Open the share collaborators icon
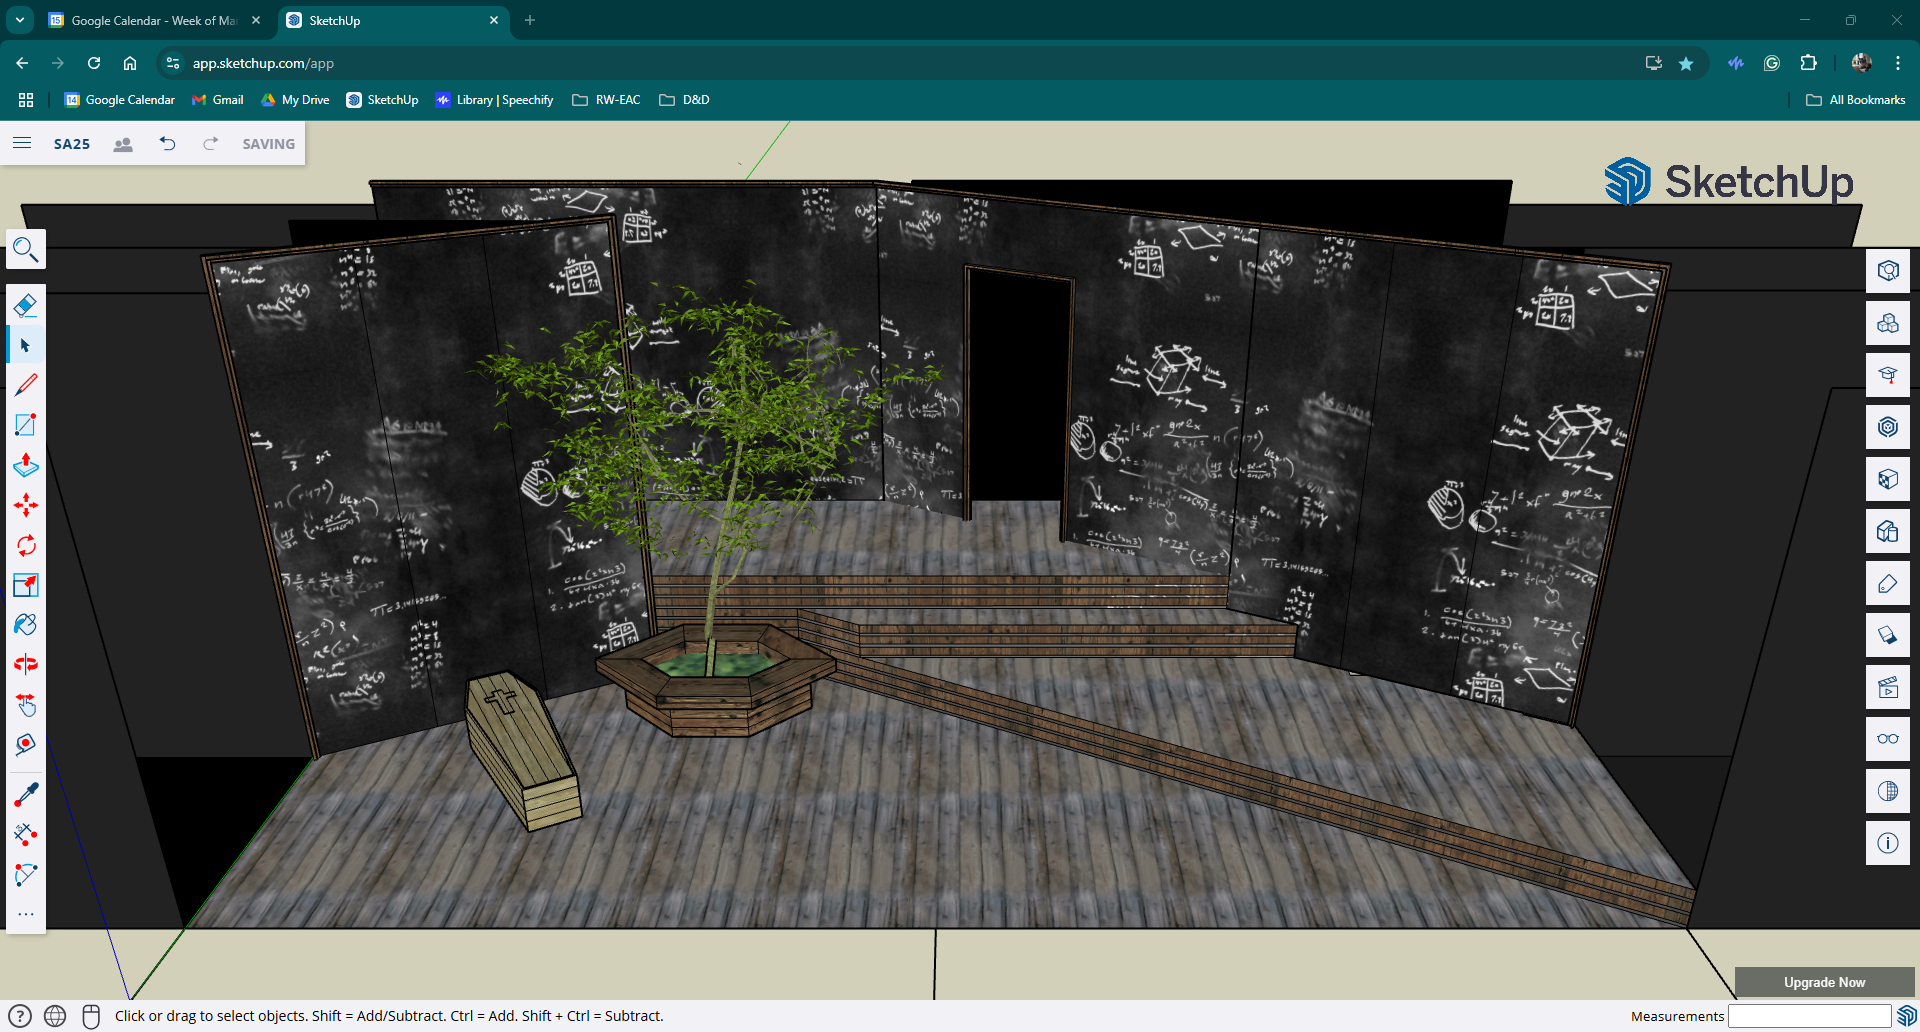This screenshot has height=1032, width=1920. pyautogui.click(x=123, y=144)
